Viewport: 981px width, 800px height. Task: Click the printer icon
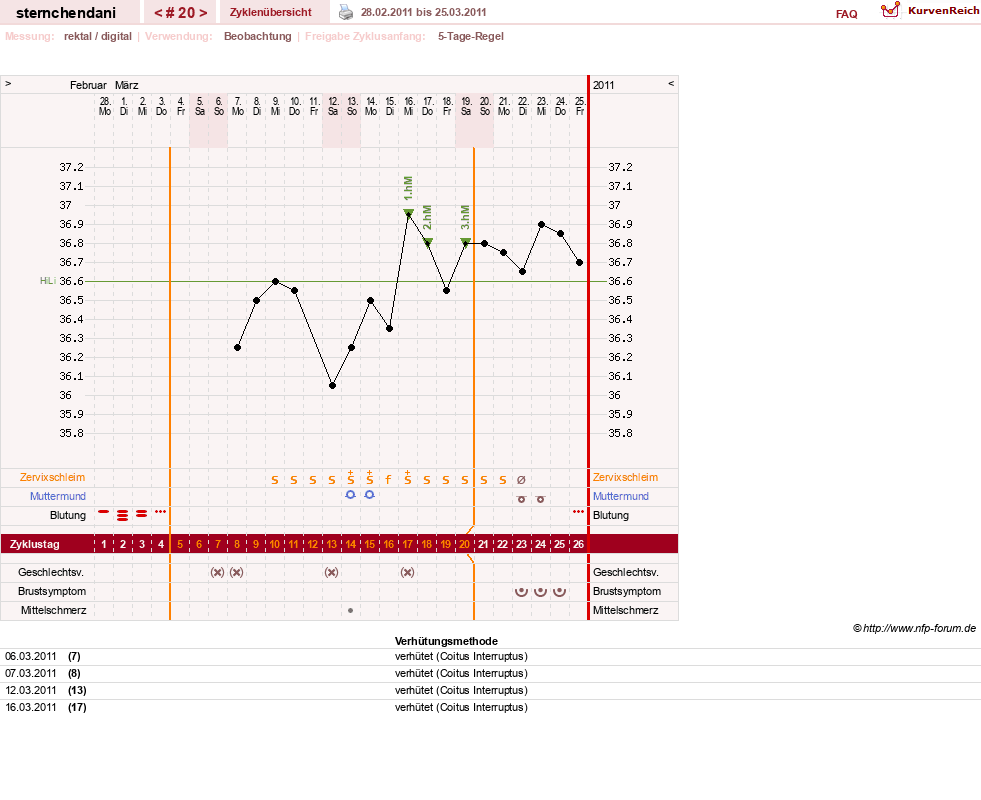point(346,12)
